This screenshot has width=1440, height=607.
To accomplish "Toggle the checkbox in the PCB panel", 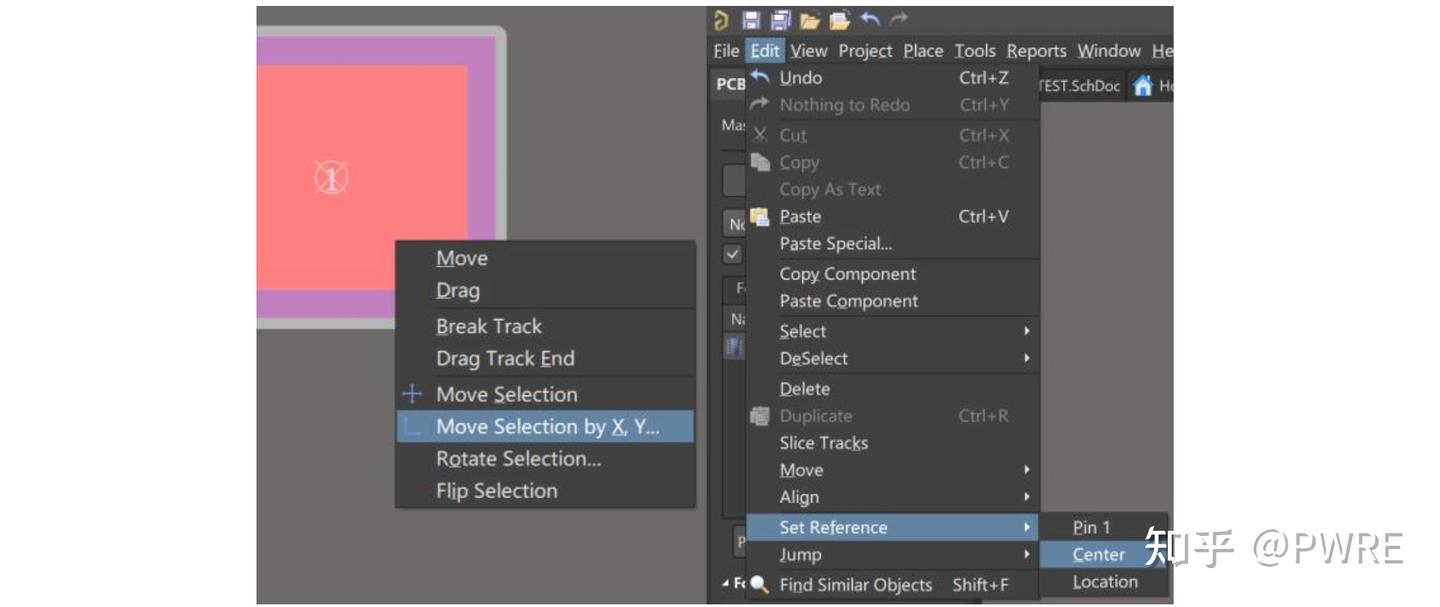I will point(732,254).
